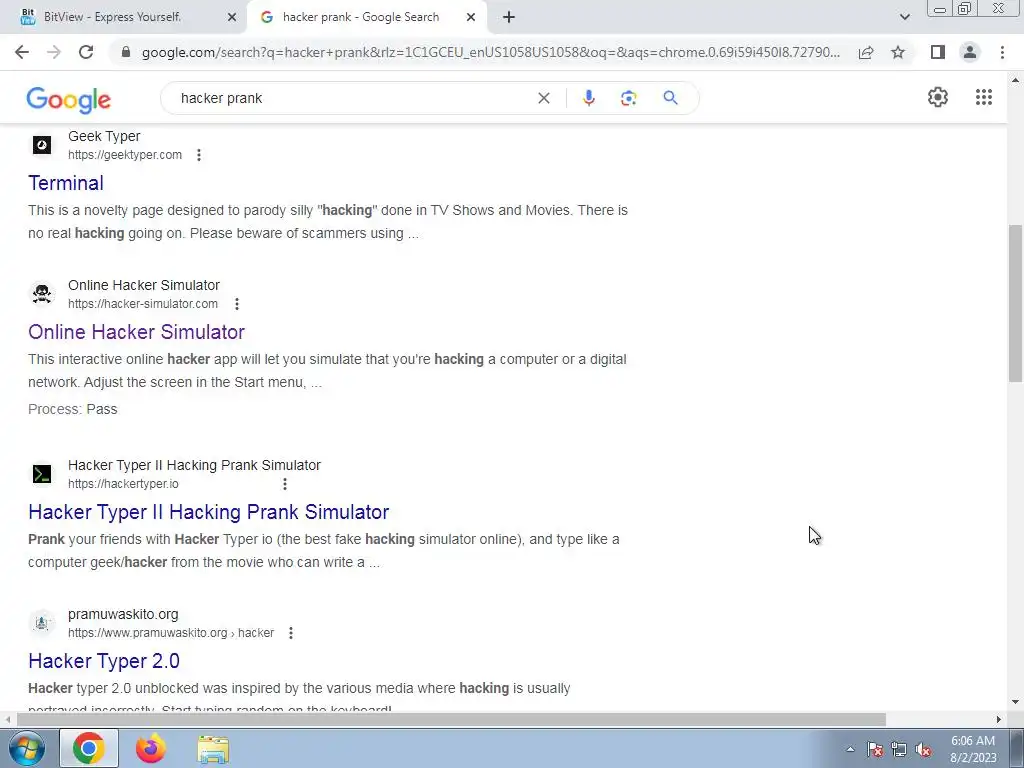
Task: Click the scroll down arrow of vertical scrollbar
Action: 1015,703
